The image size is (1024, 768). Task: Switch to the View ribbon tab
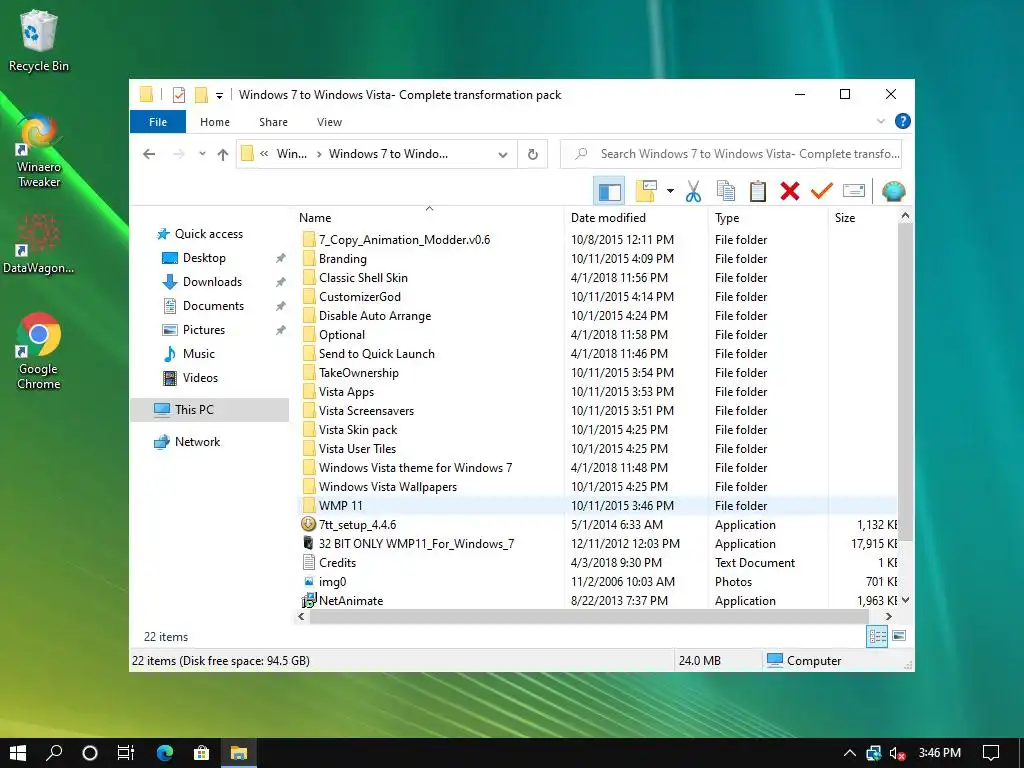329,122
